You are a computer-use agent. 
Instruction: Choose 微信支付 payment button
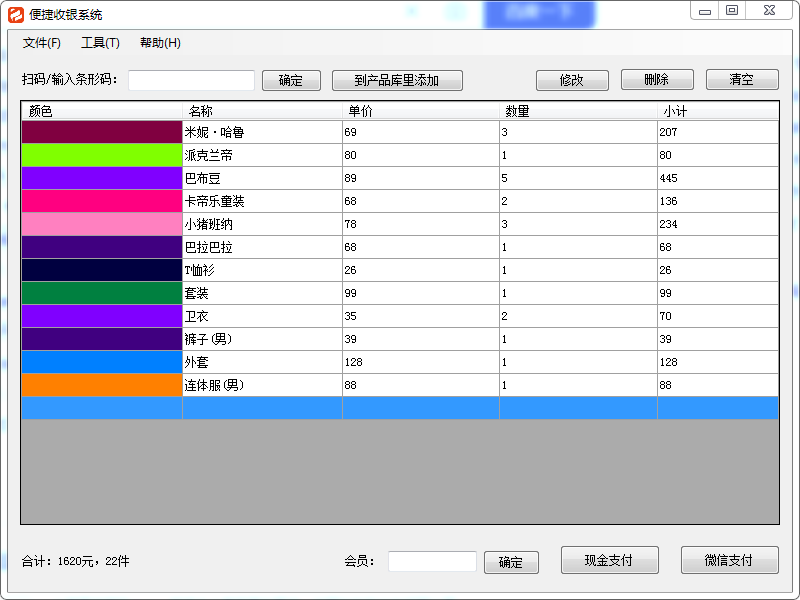(729, 560)
